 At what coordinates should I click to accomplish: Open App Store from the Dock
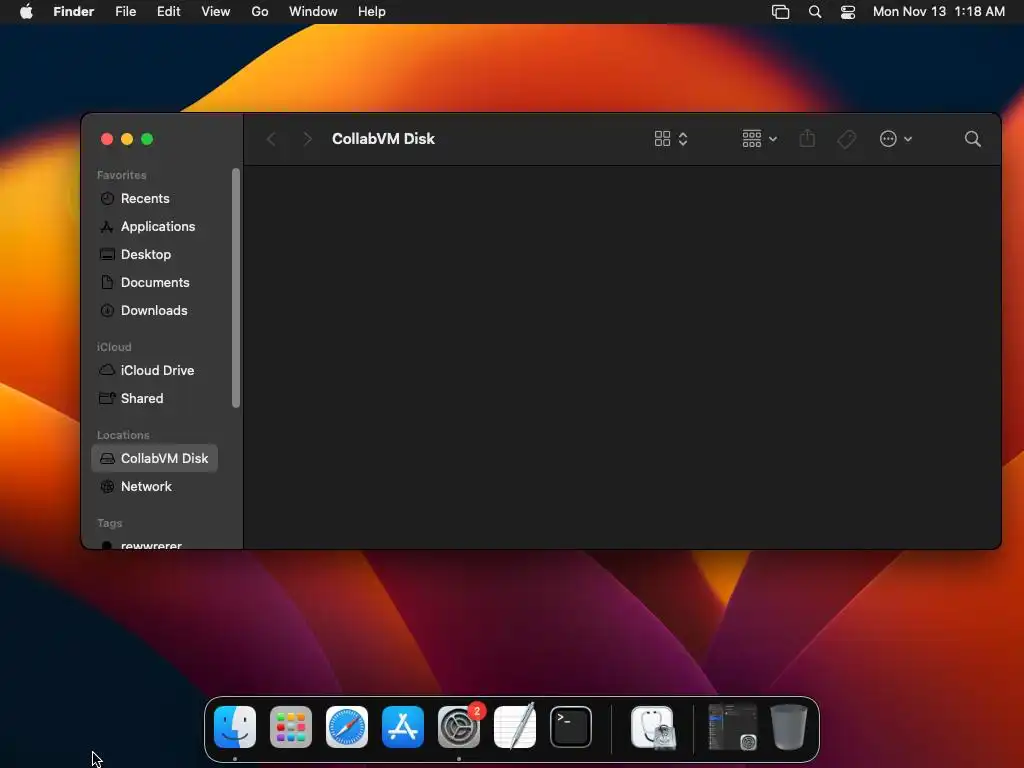pos(403,727)
